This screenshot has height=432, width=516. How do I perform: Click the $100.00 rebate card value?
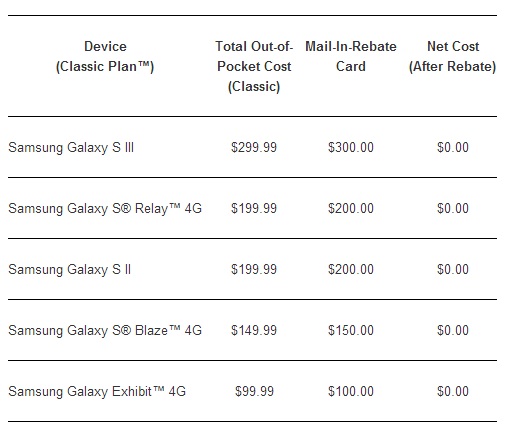coord(351,391)
